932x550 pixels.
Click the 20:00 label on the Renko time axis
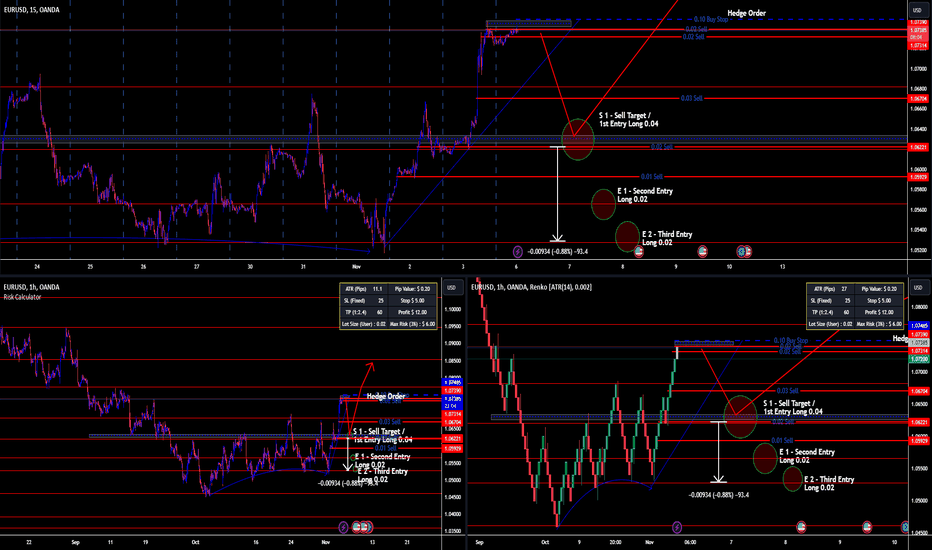(x=615, y=542)
